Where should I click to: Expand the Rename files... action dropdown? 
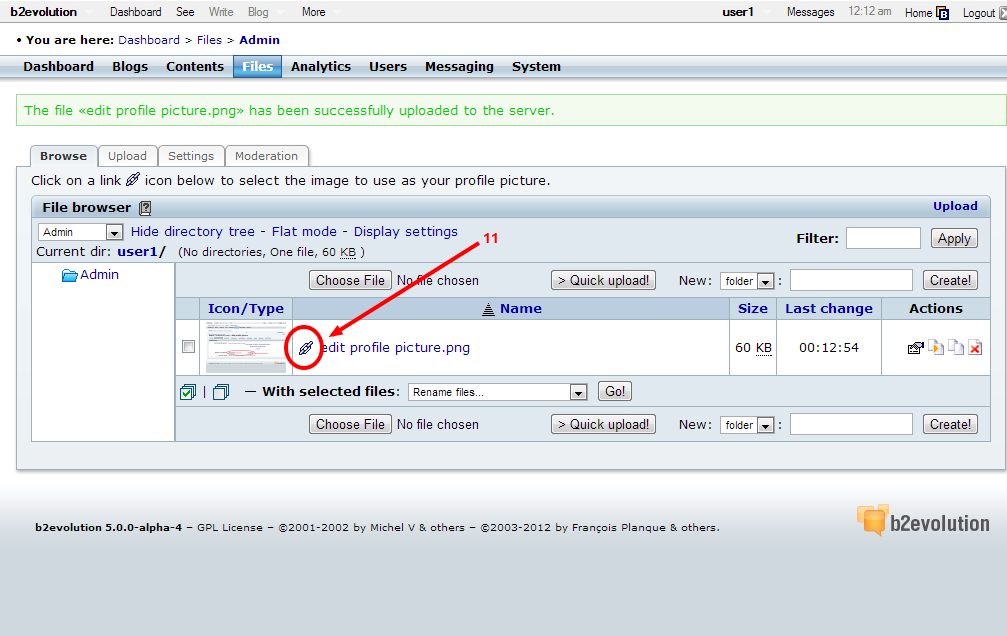click(x=498, y=392)
